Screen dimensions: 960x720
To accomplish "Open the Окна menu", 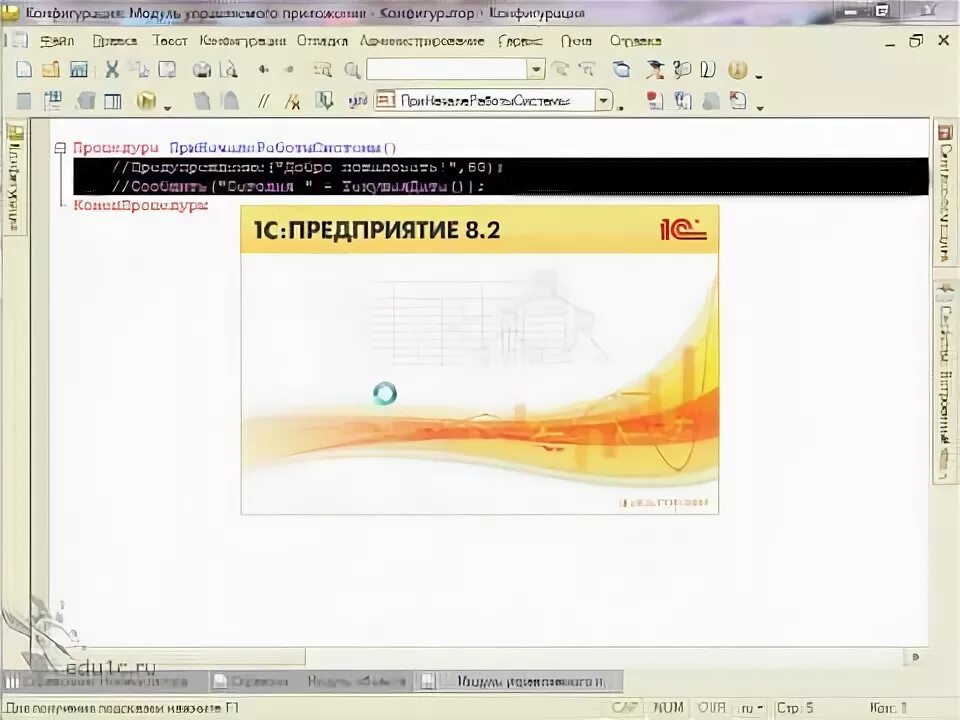I will tap(576, 41).
